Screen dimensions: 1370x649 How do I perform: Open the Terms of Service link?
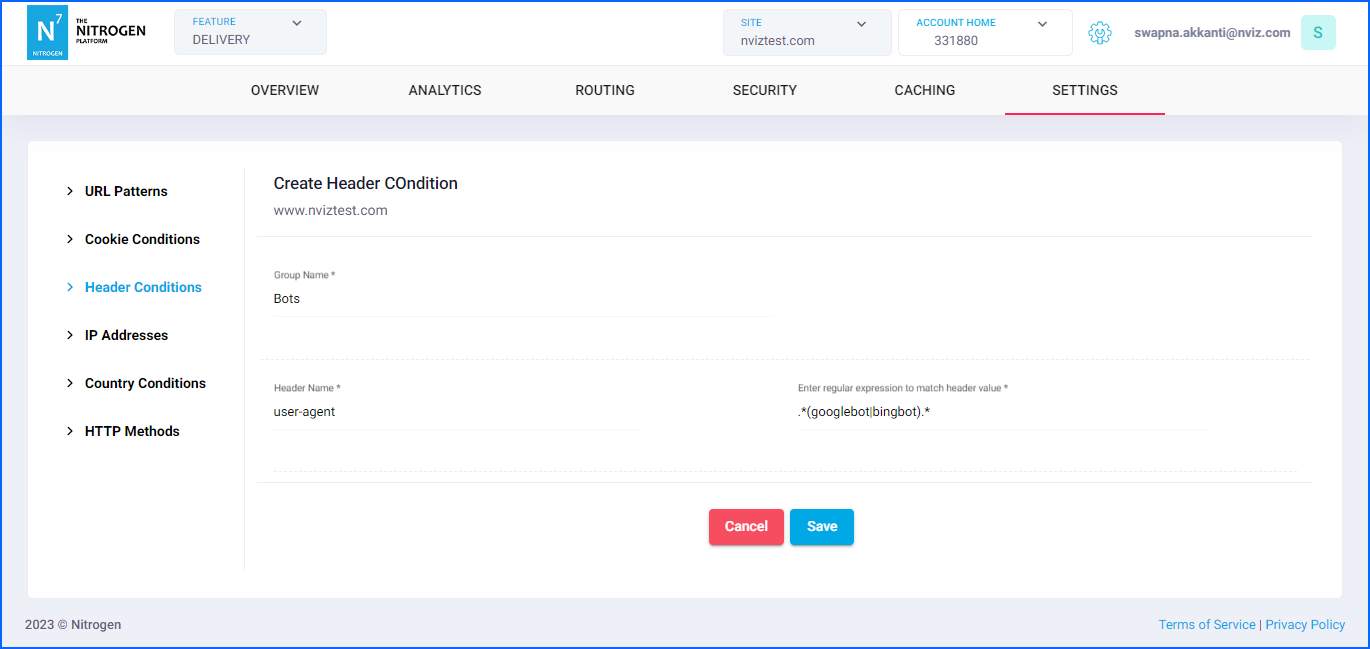click(1206, 625)
